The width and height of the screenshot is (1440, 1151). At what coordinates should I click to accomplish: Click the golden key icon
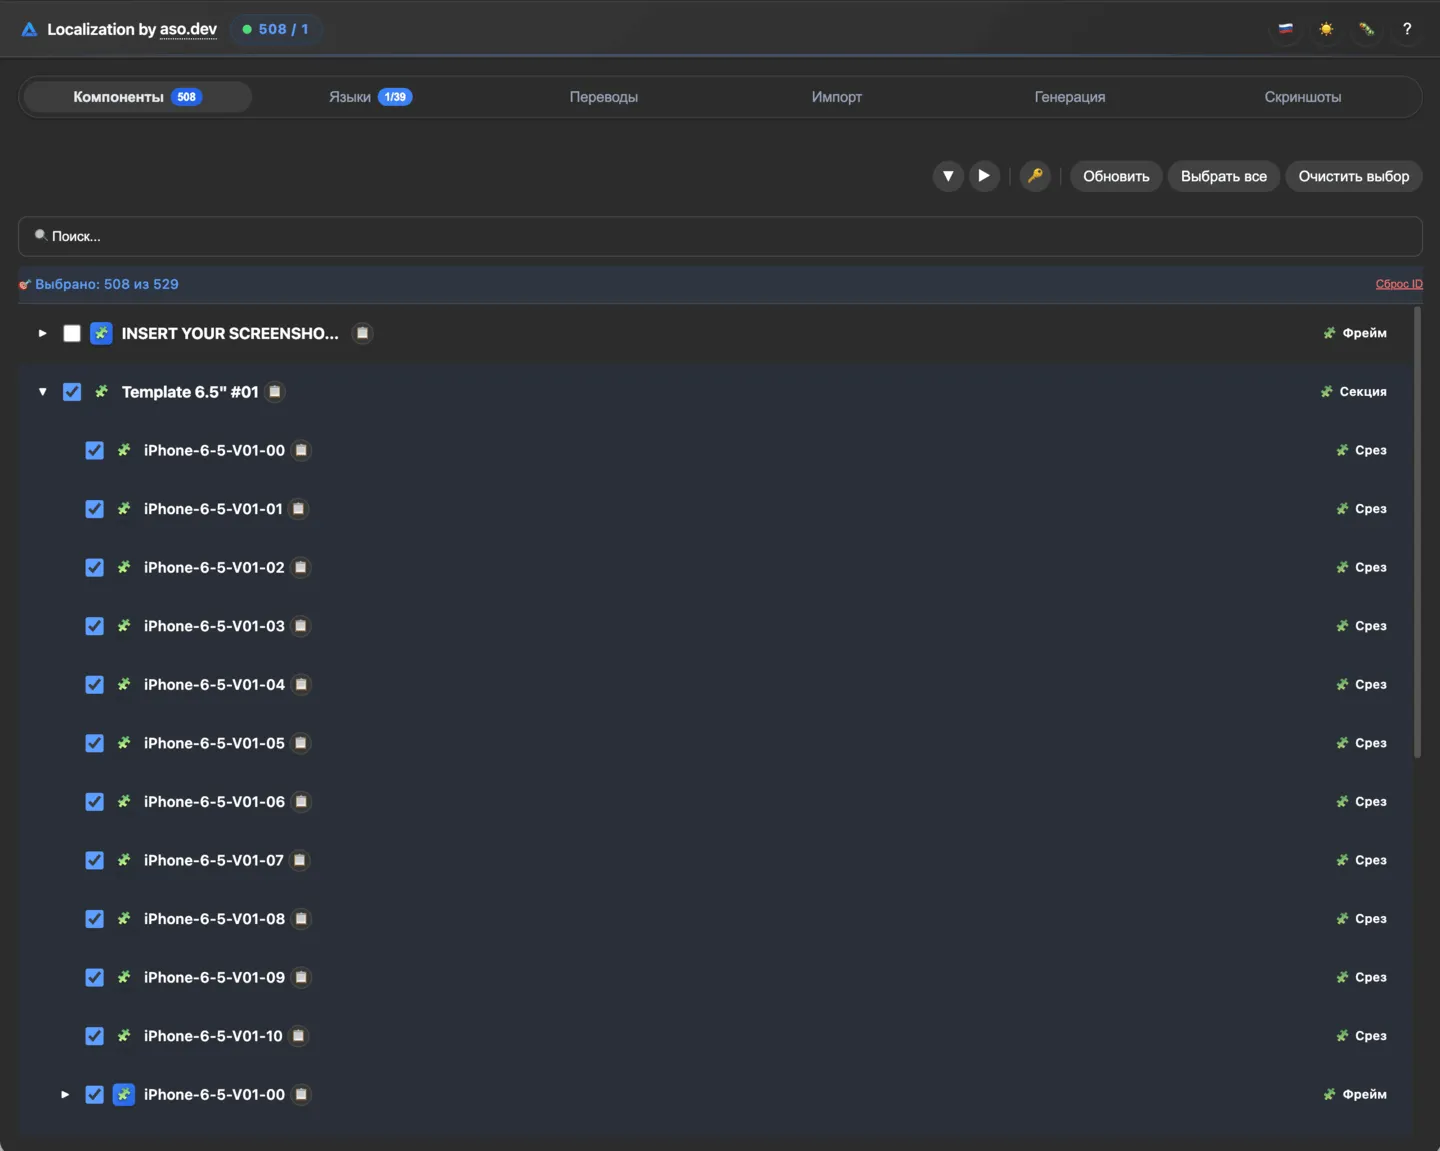[x=1035, y=176]
